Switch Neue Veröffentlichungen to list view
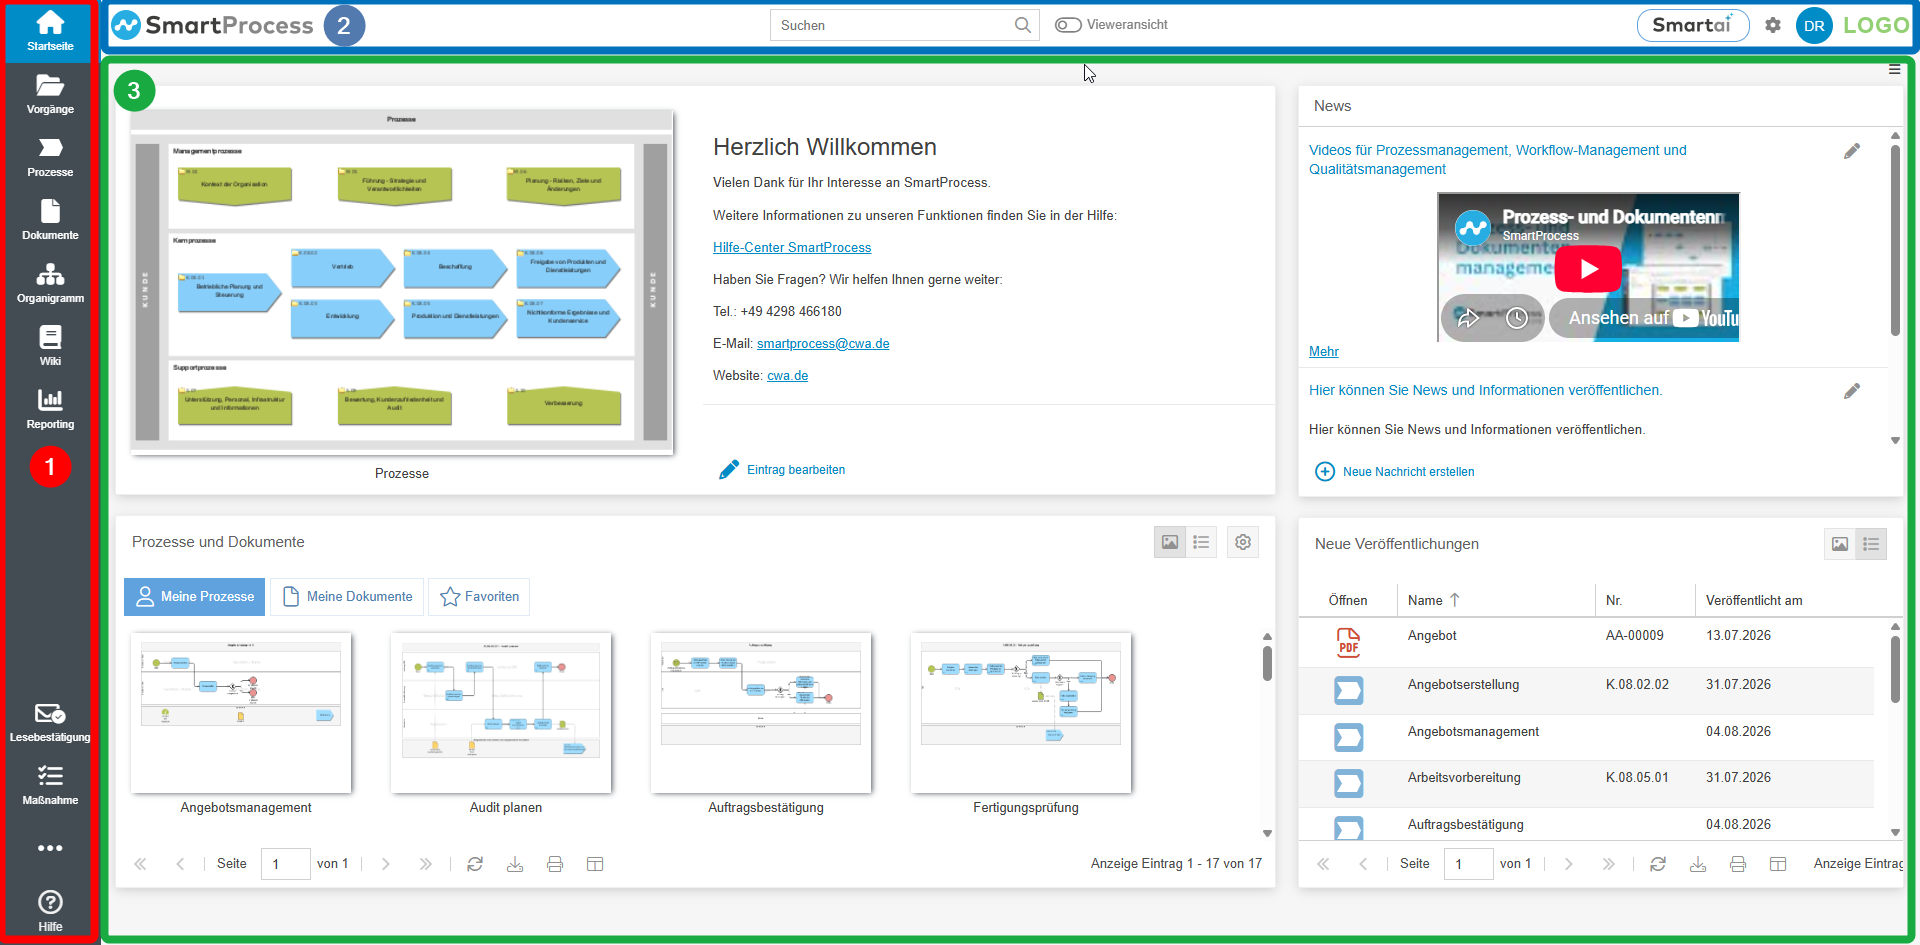 click(1871, 544)
